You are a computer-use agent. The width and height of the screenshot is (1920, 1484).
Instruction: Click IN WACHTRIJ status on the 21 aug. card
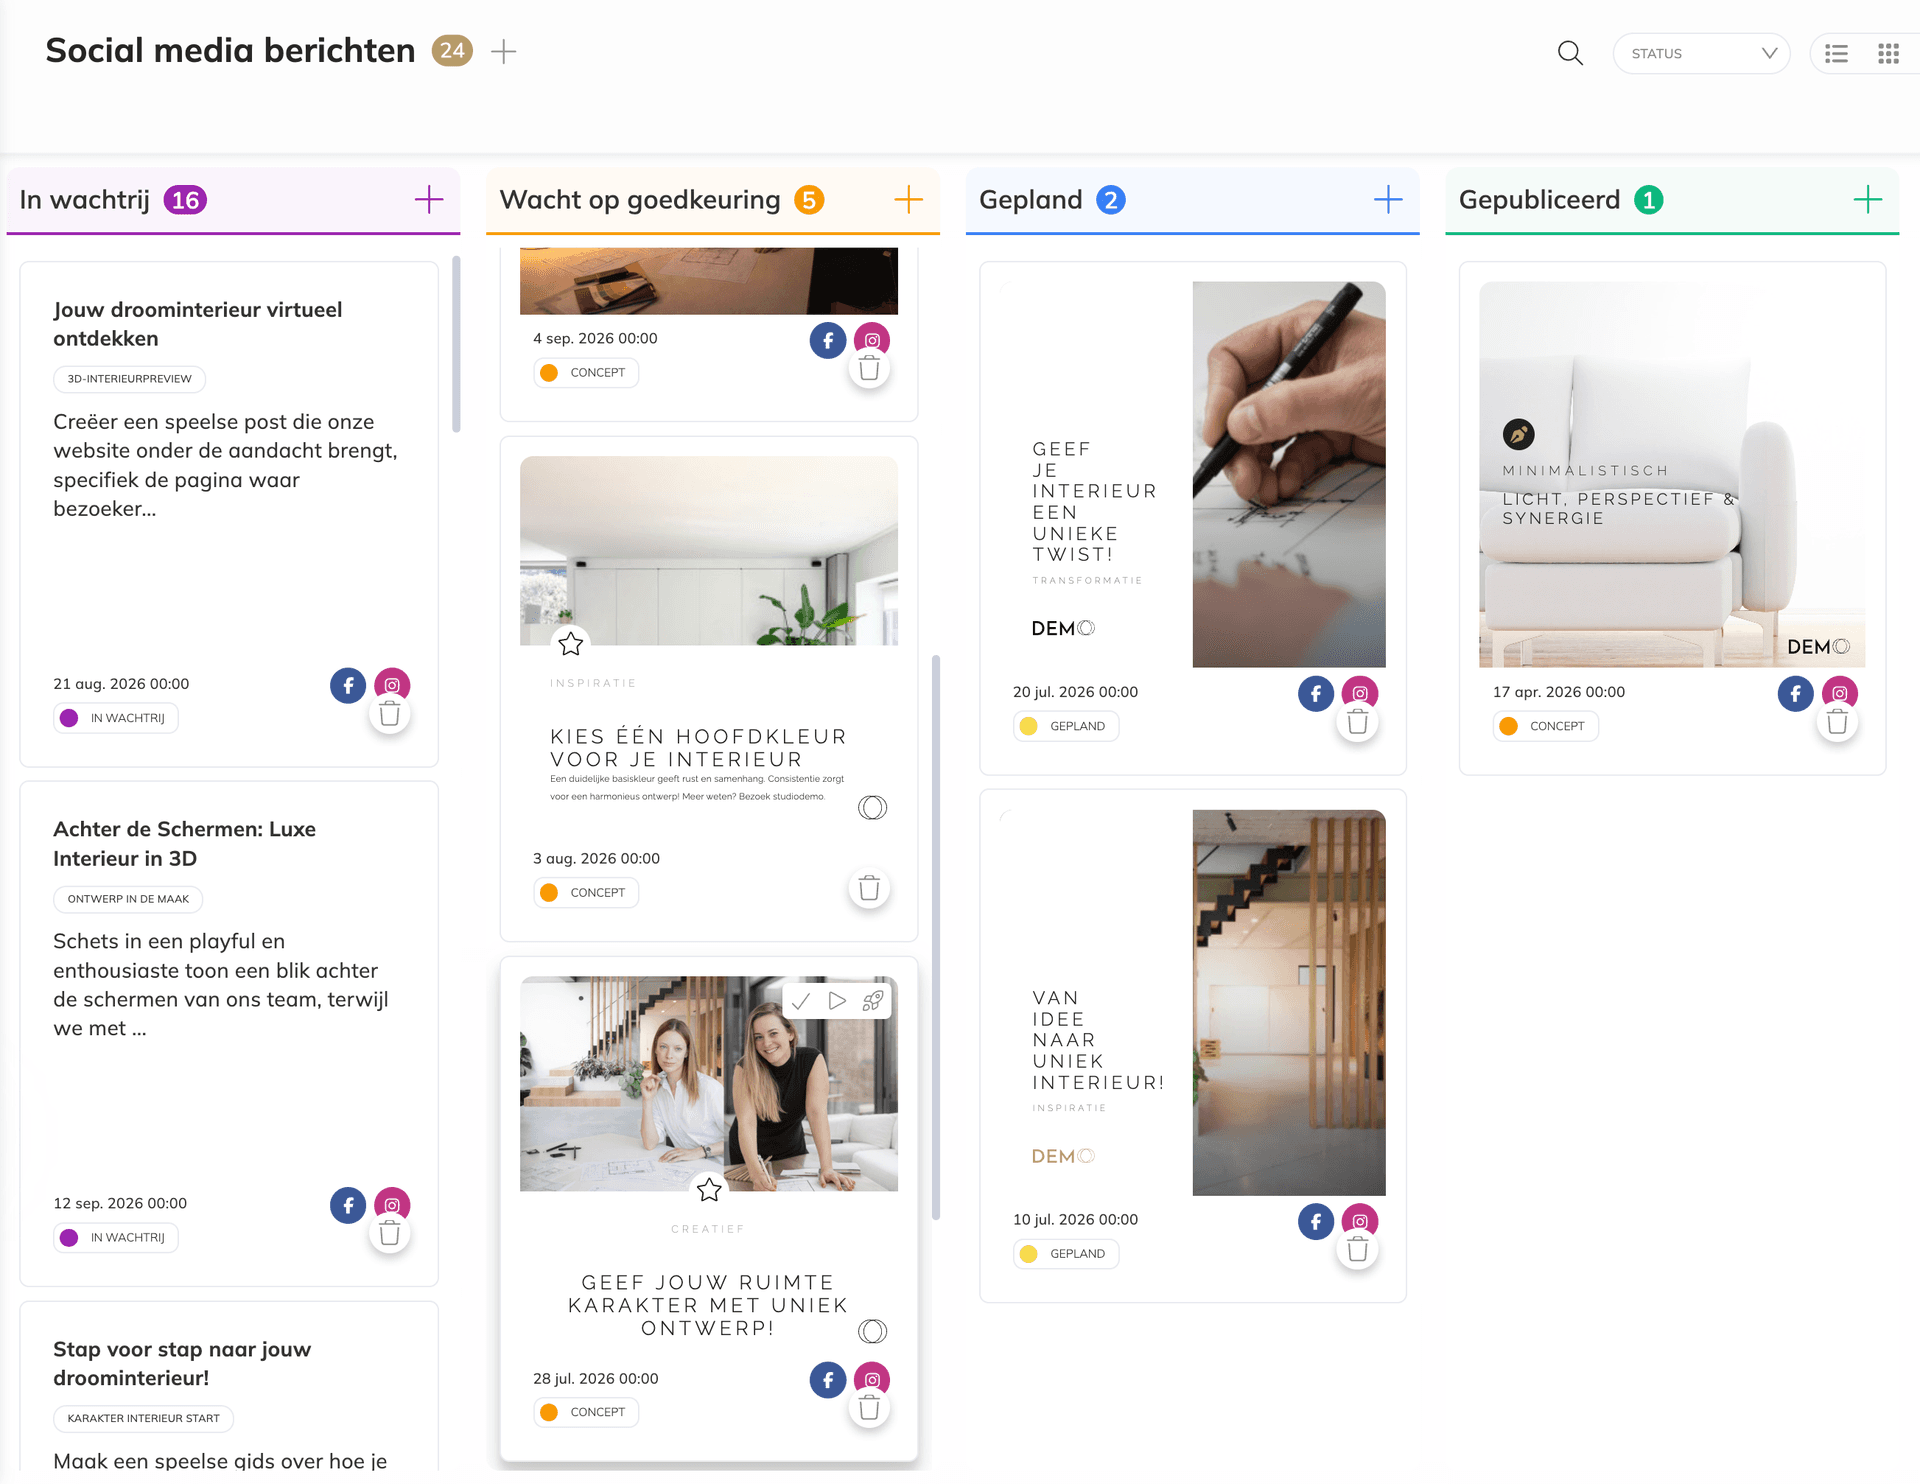(x=116, y=718)
